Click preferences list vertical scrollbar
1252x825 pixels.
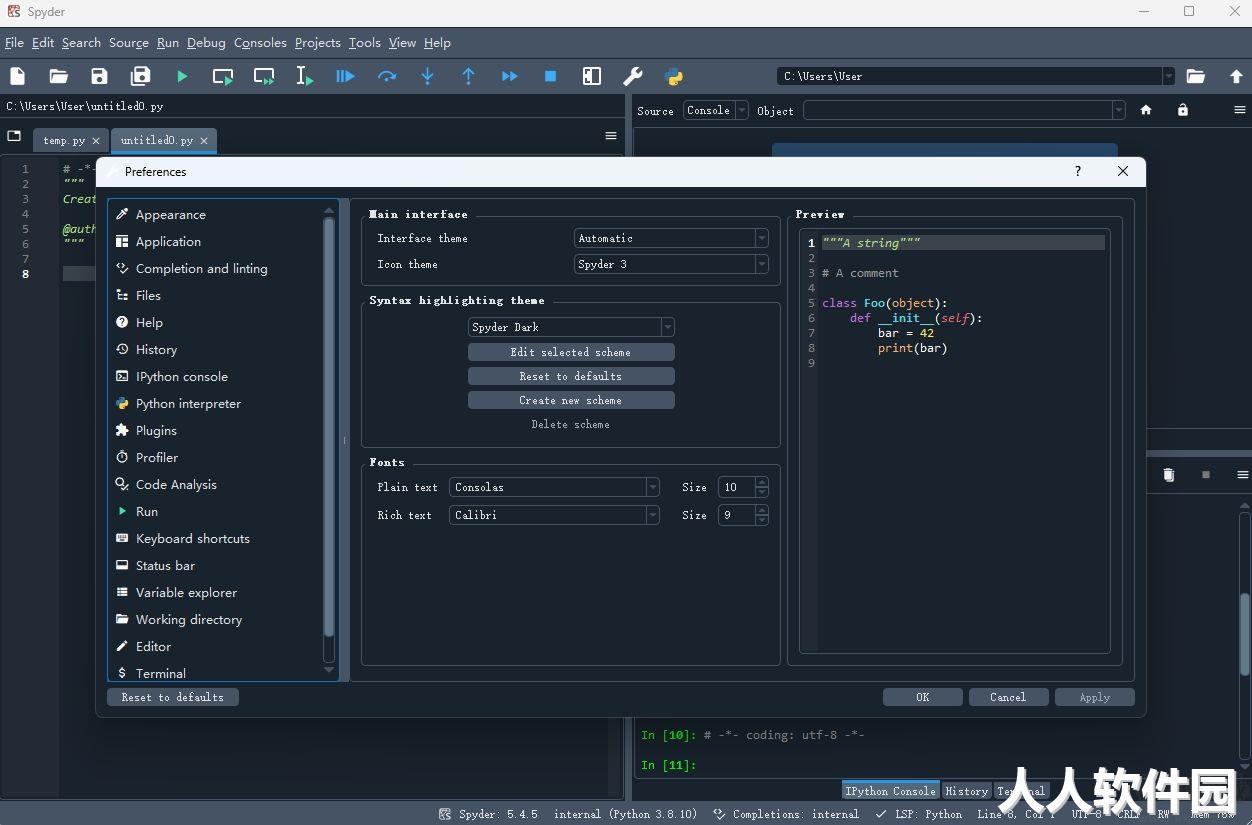coord(329,425)
